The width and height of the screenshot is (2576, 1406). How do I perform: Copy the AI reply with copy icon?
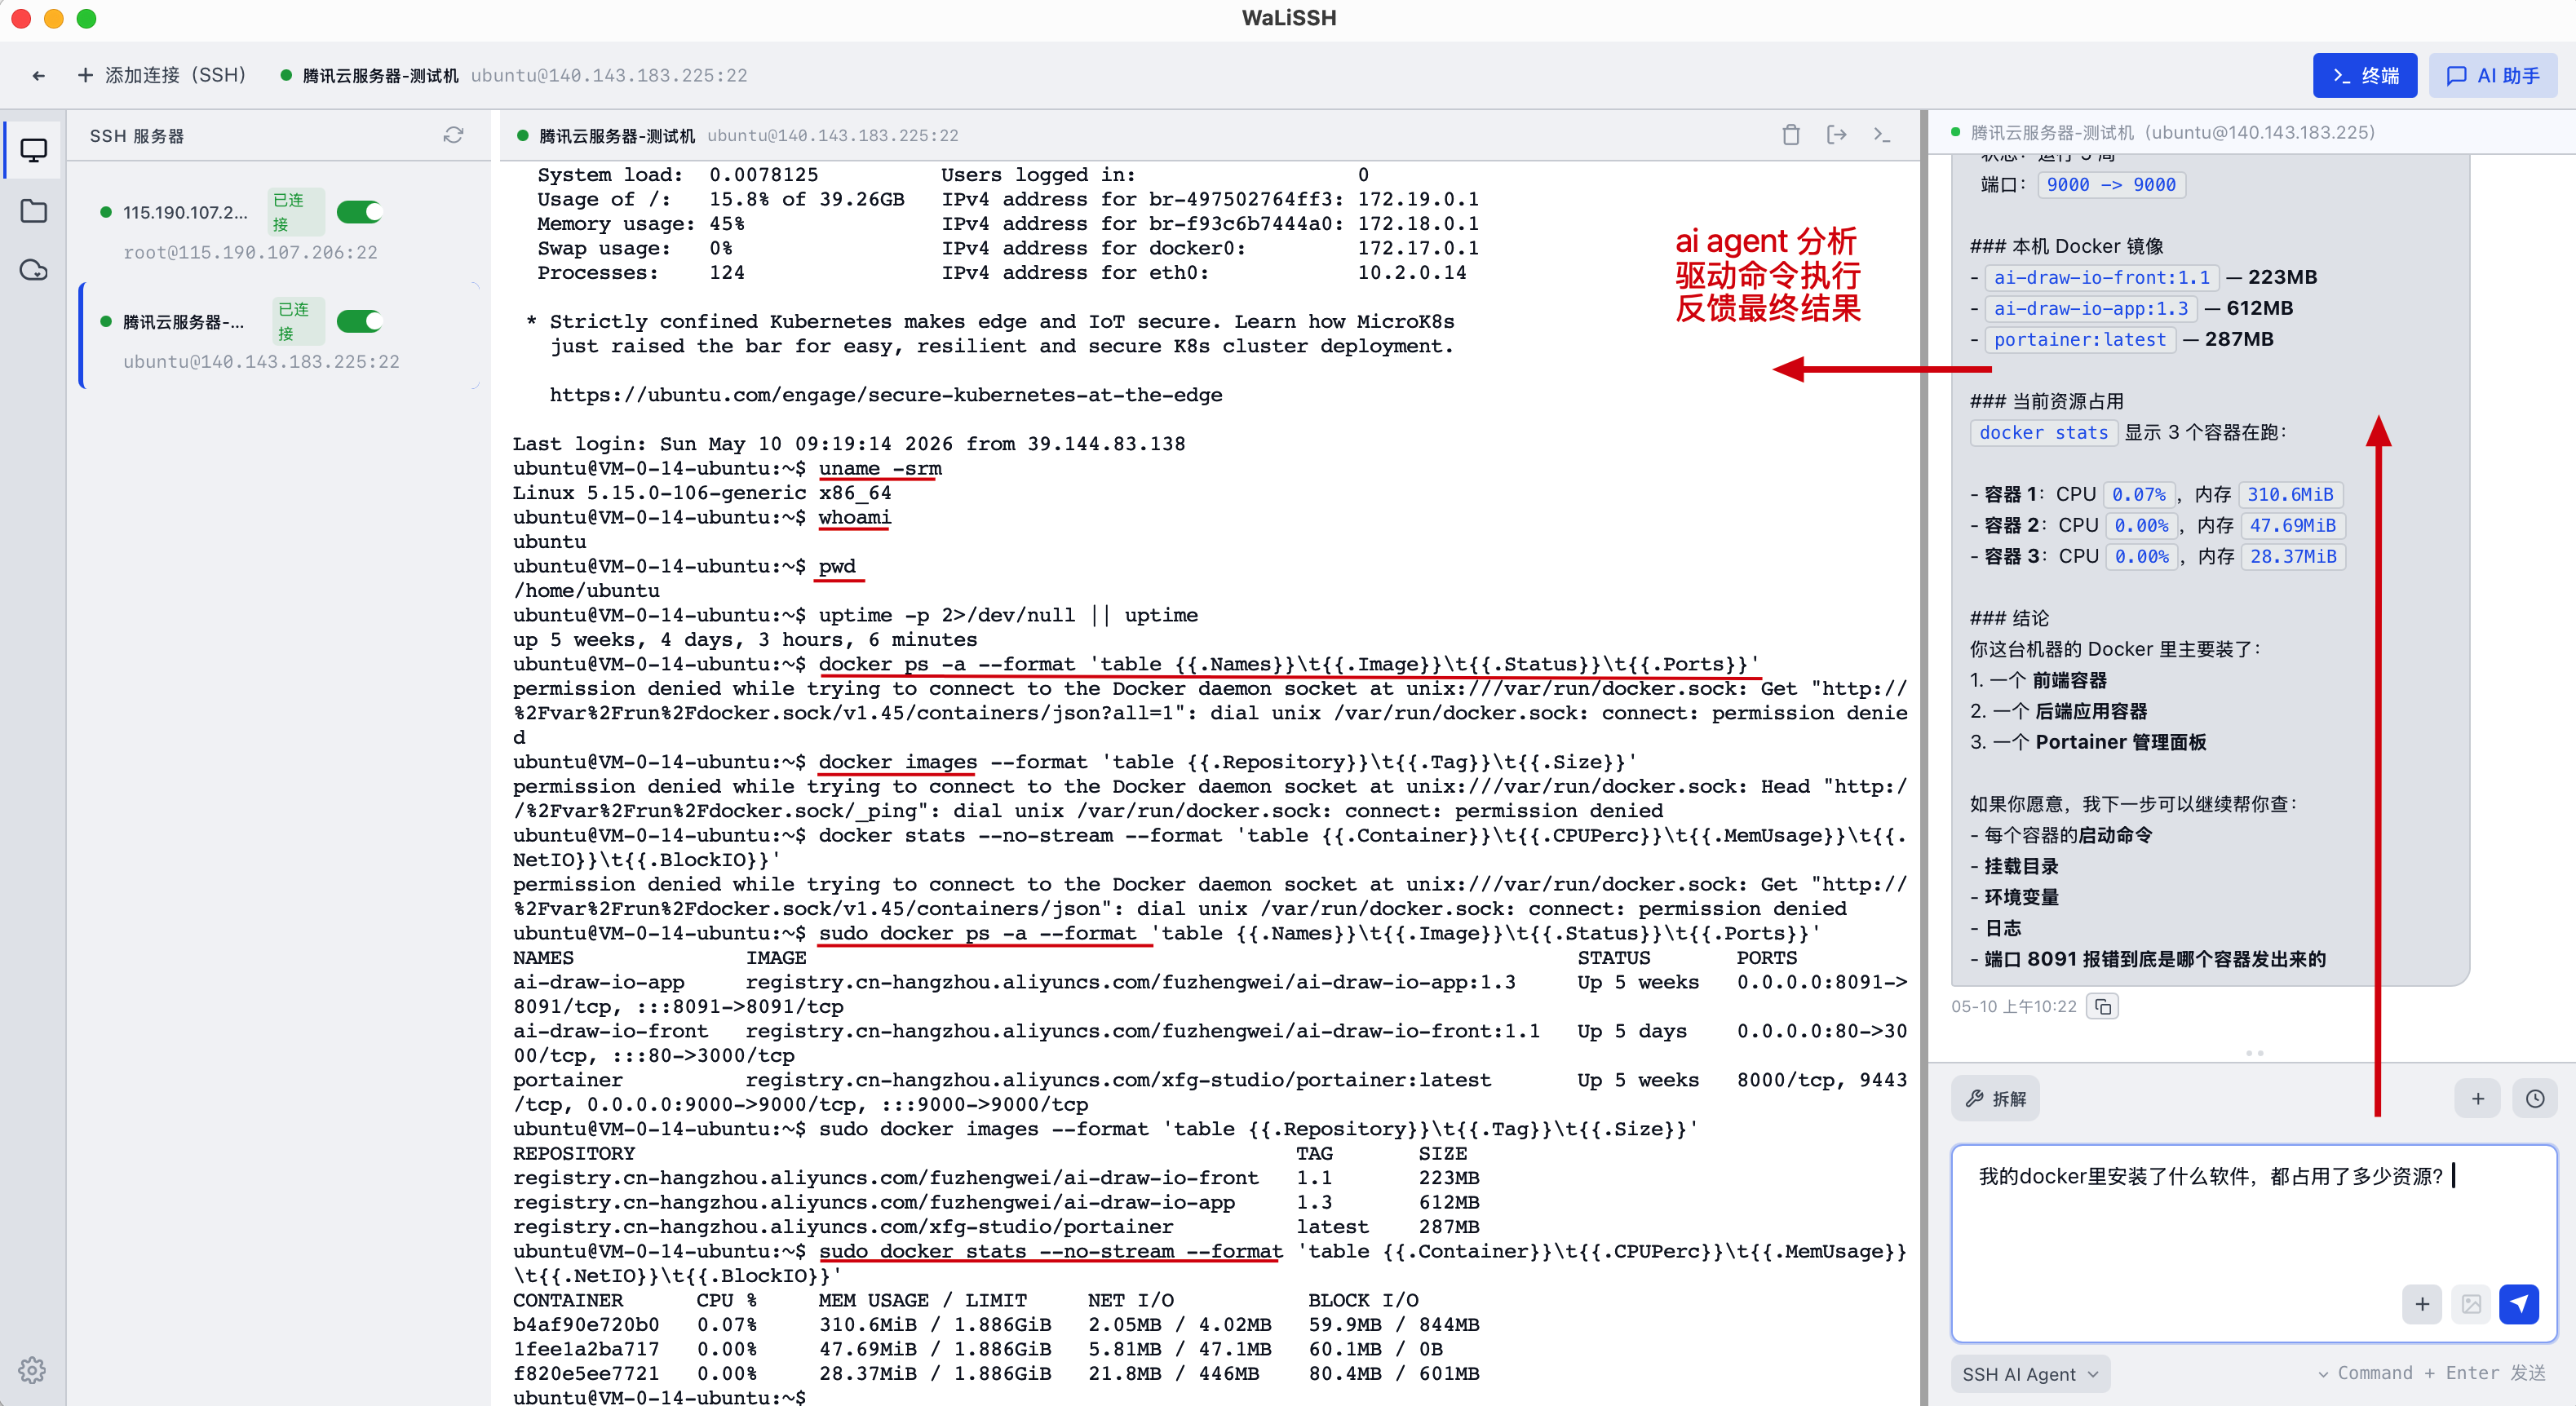pyautogui.click(x=2102, y=1006)
